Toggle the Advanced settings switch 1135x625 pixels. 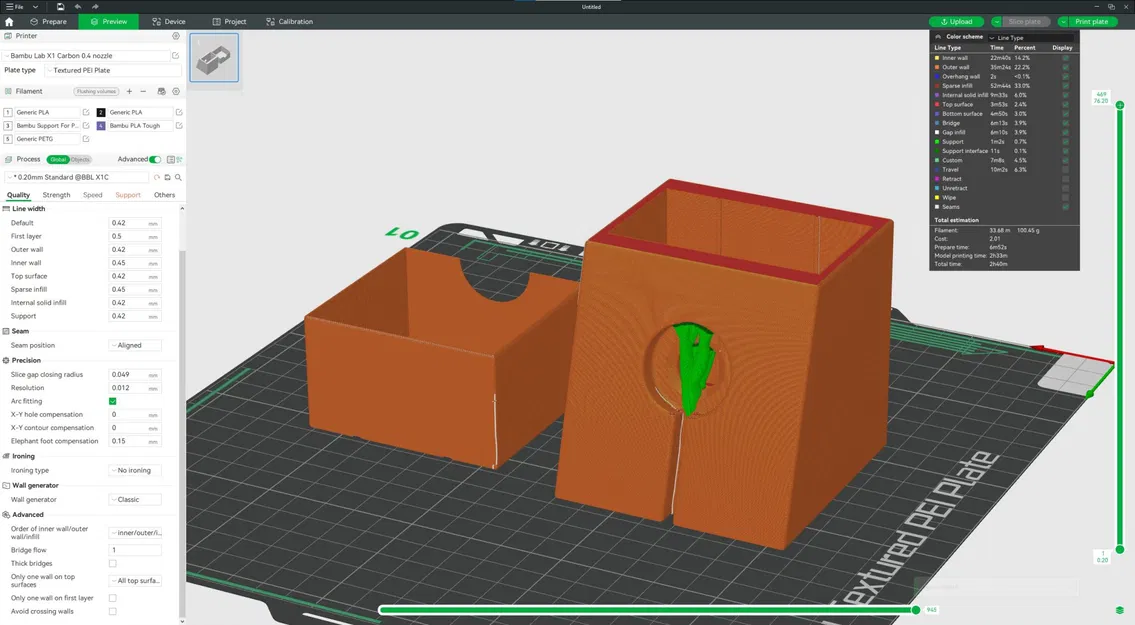click(155, 159)
